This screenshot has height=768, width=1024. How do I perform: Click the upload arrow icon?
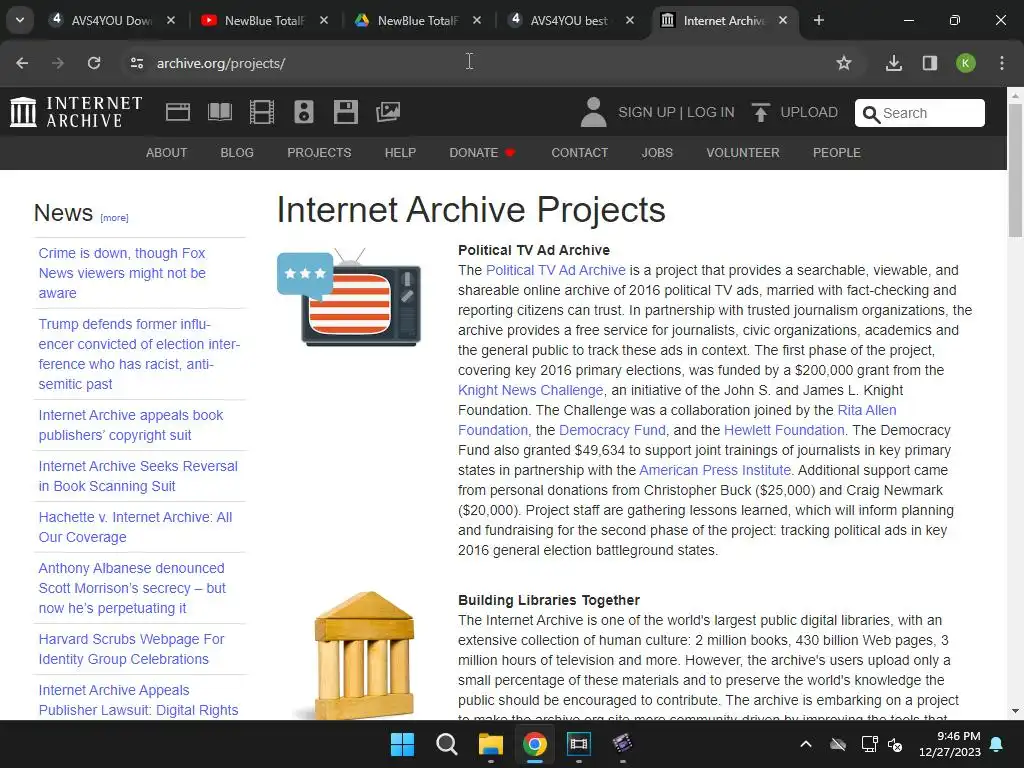point(760,112)
